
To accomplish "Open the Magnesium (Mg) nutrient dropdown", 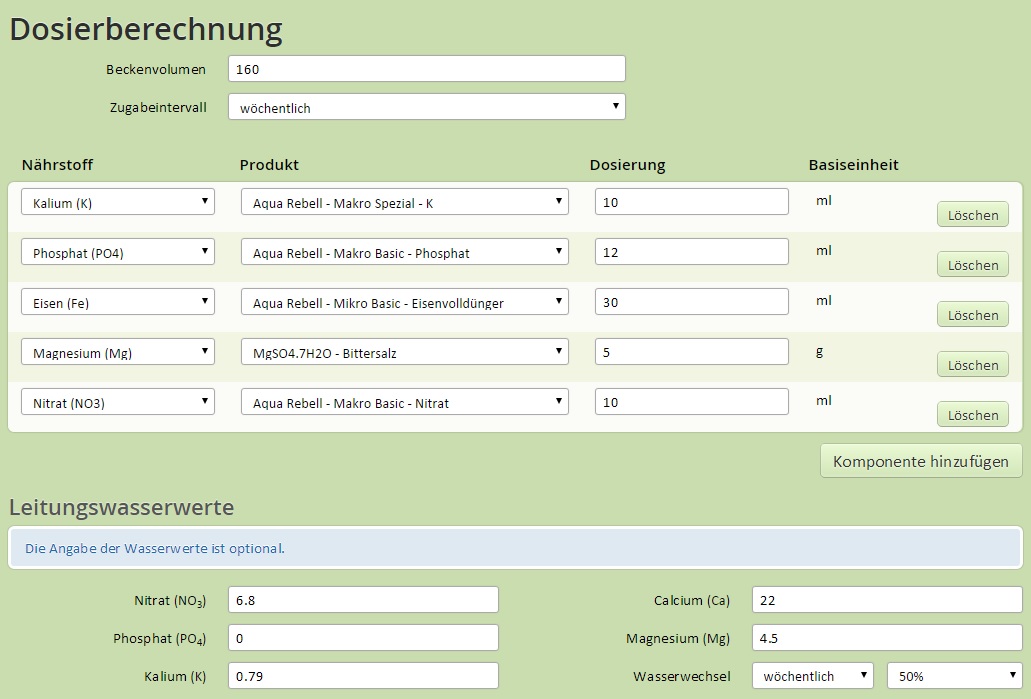I will (118, 352).
